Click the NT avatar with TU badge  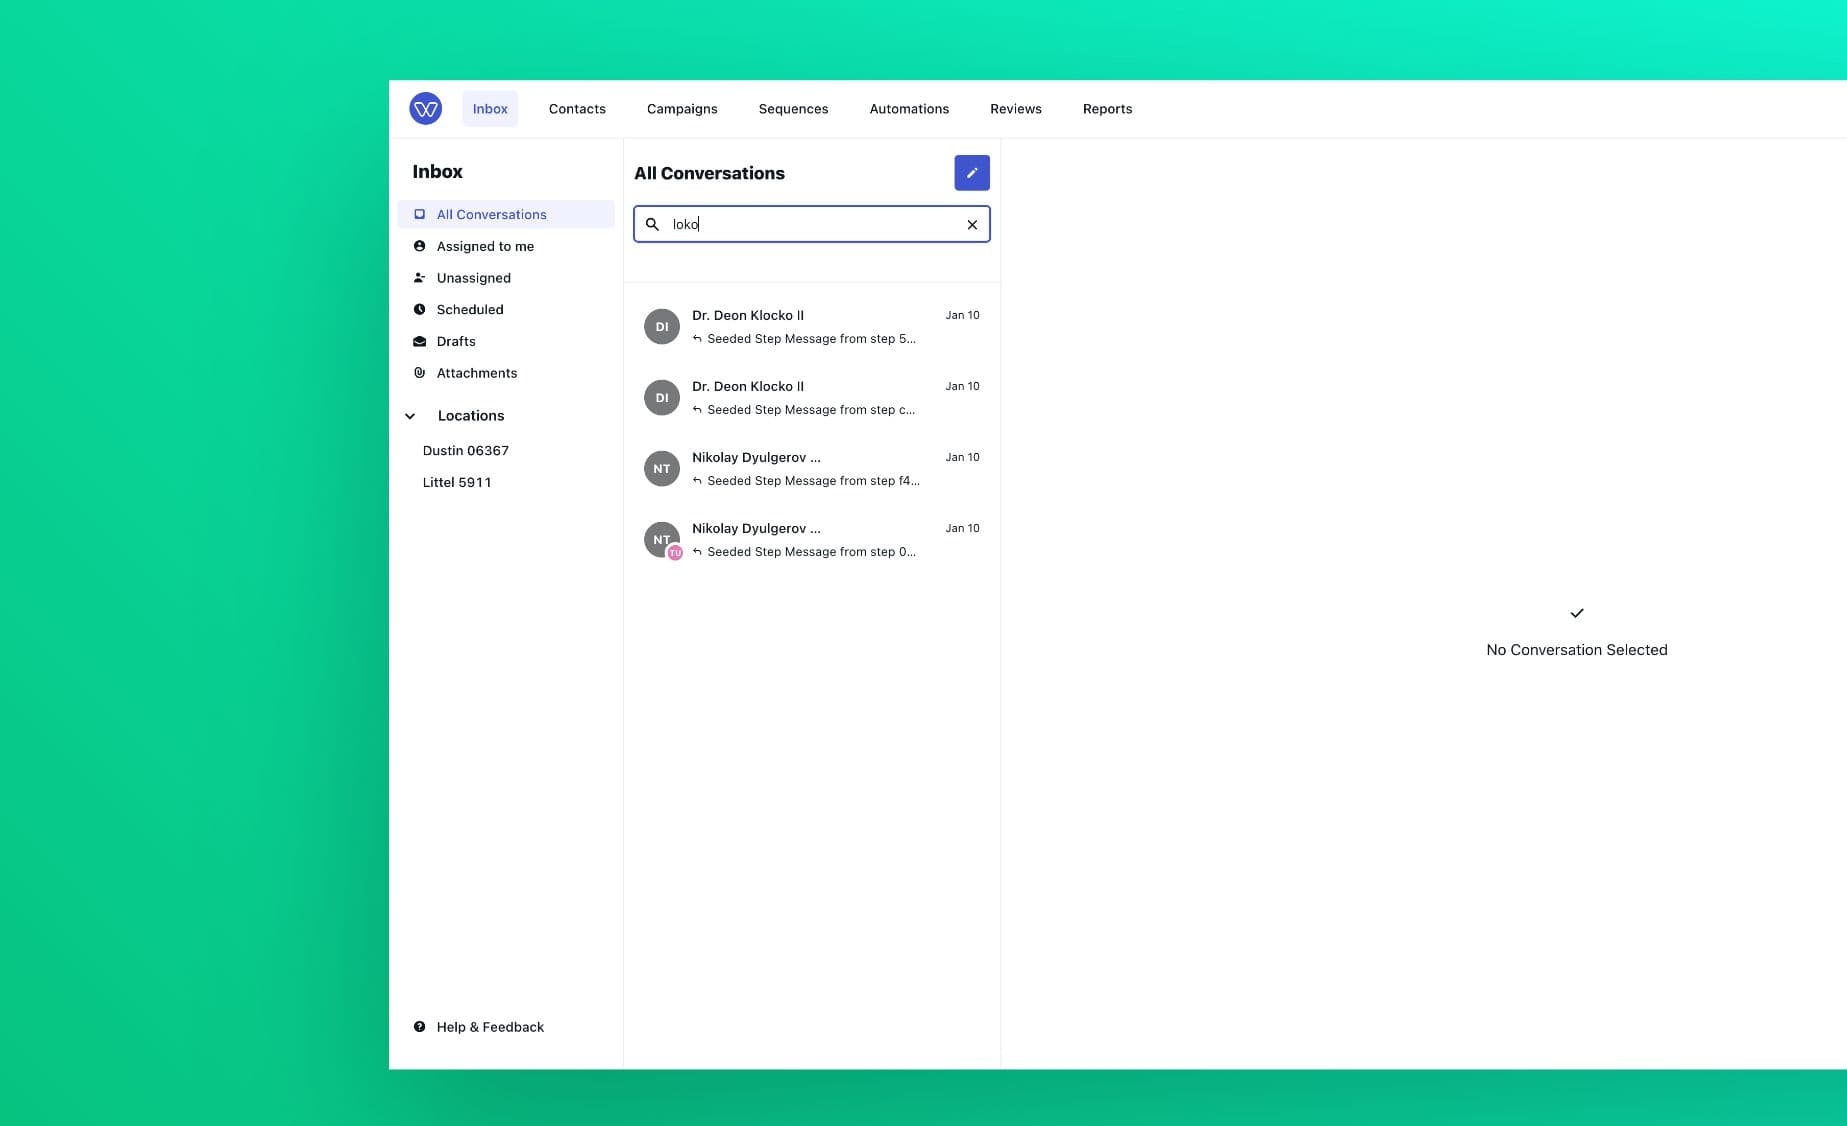click(x=662, y=540)
